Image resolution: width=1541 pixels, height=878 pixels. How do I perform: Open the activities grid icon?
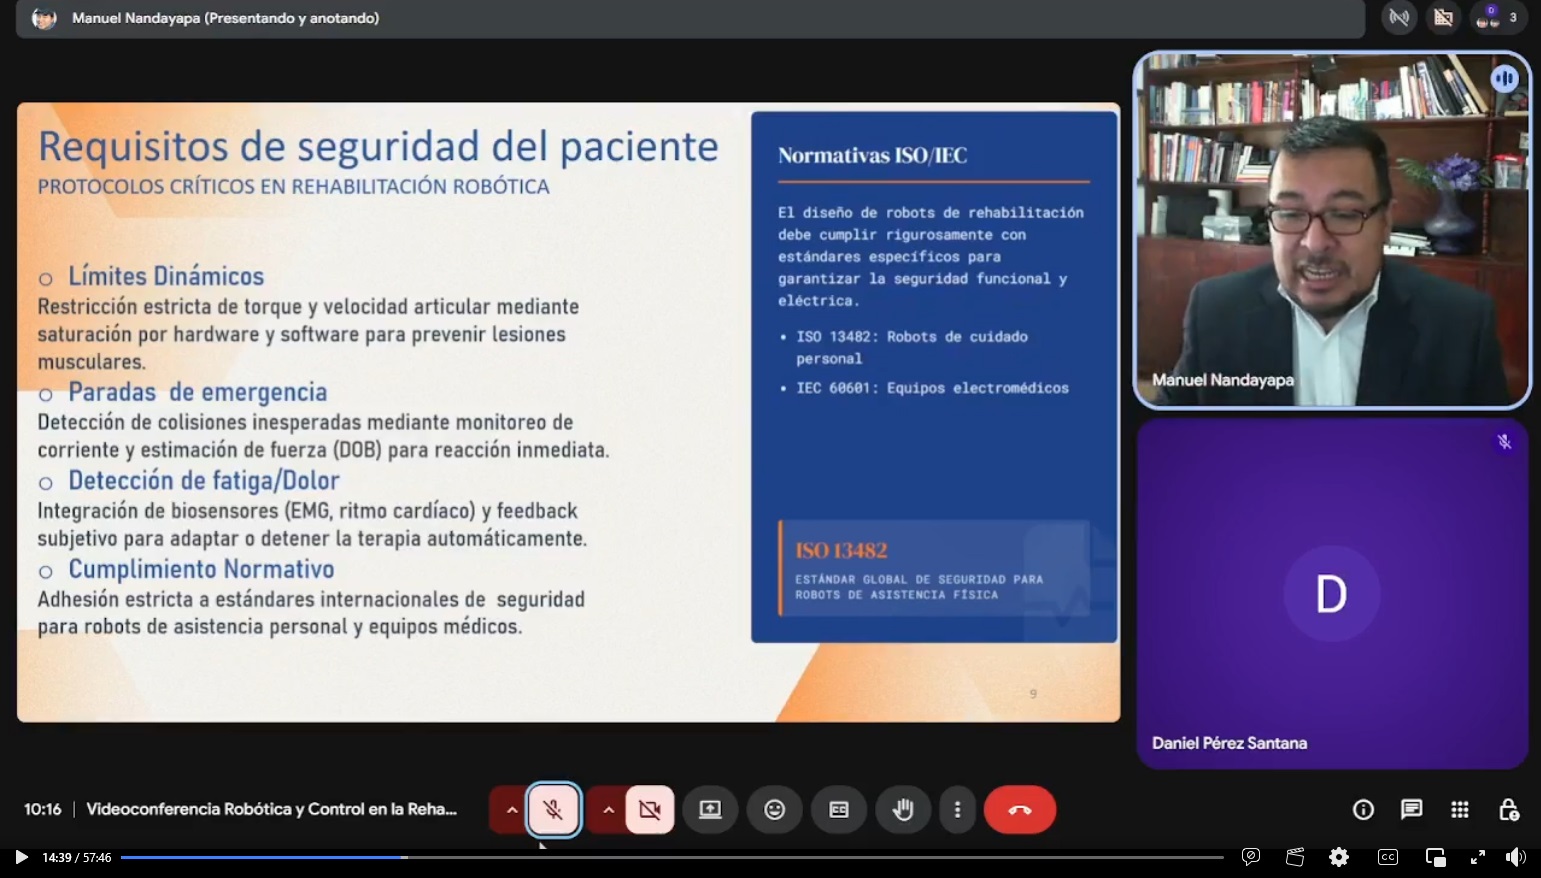1460,810
